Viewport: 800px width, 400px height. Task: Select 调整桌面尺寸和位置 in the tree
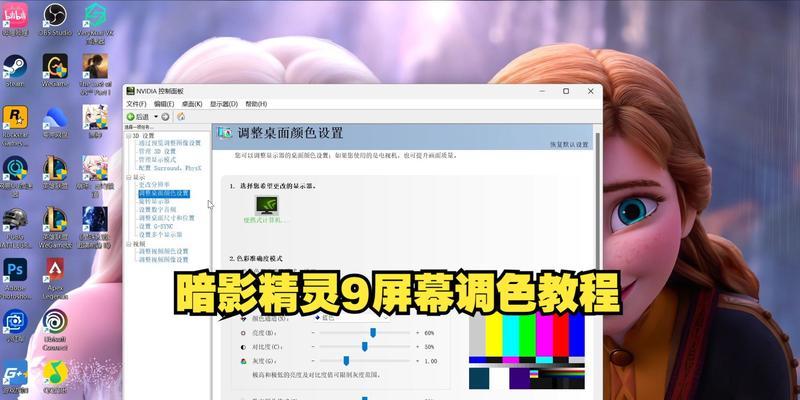(x=167, y=218)
